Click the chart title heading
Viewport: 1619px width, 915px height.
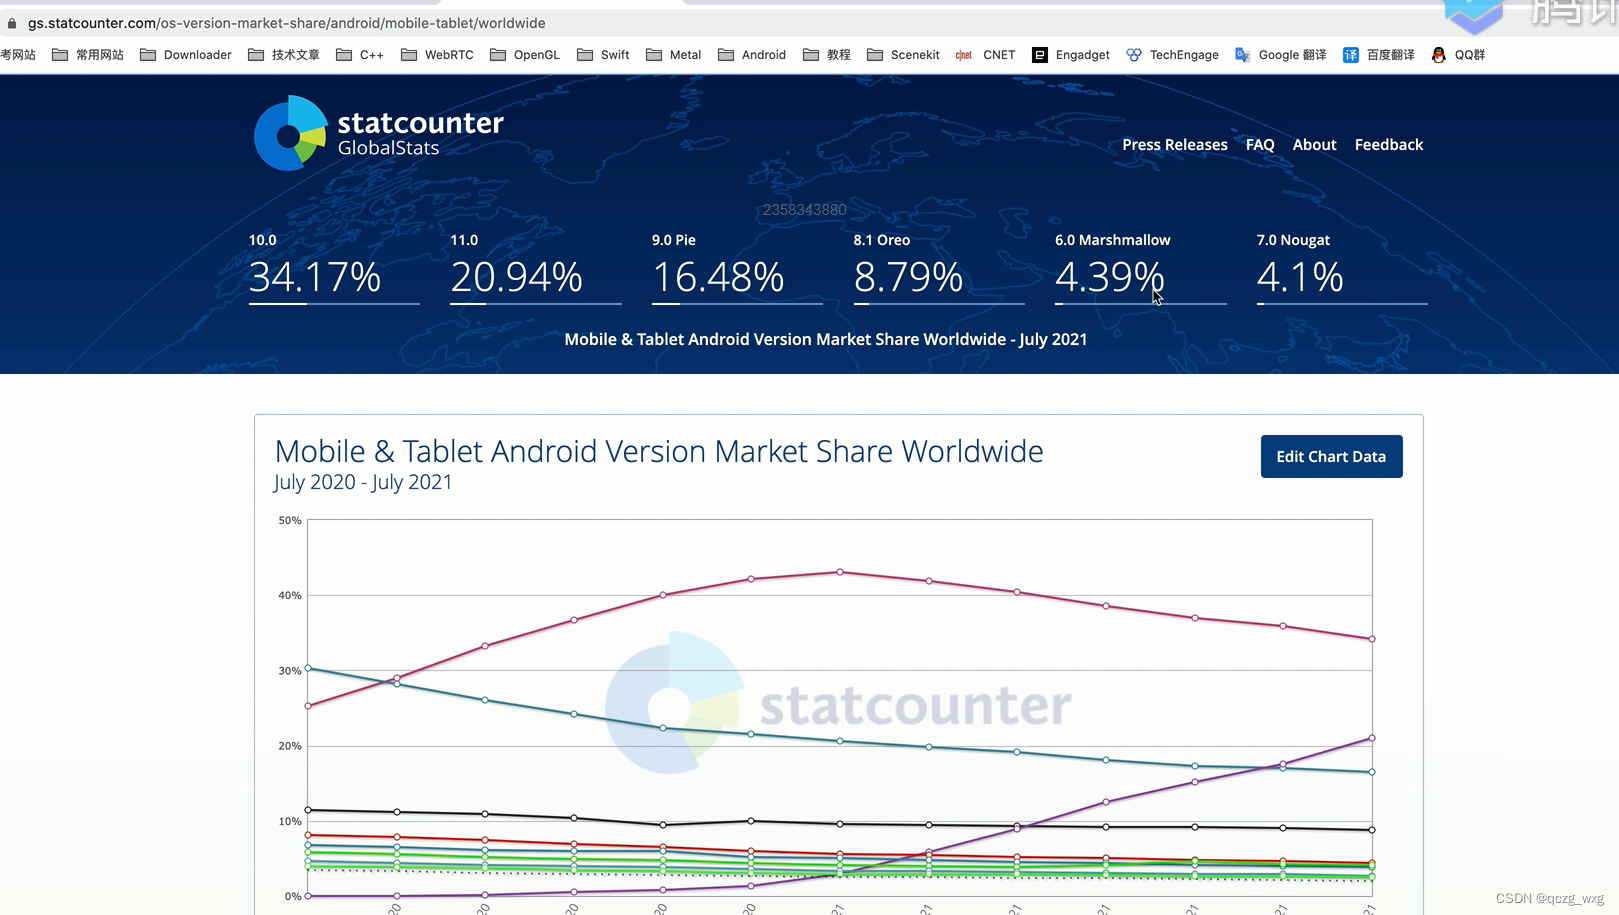coord(659,451)
